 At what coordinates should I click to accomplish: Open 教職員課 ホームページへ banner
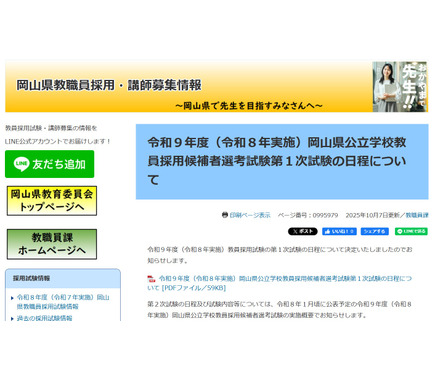click(x=52, y=244)
